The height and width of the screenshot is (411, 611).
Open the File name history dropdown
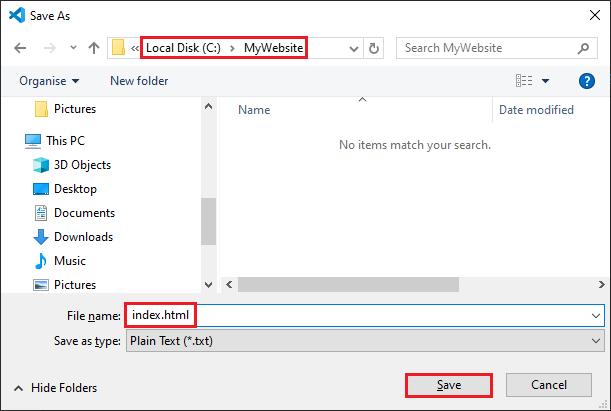(596, 316)
